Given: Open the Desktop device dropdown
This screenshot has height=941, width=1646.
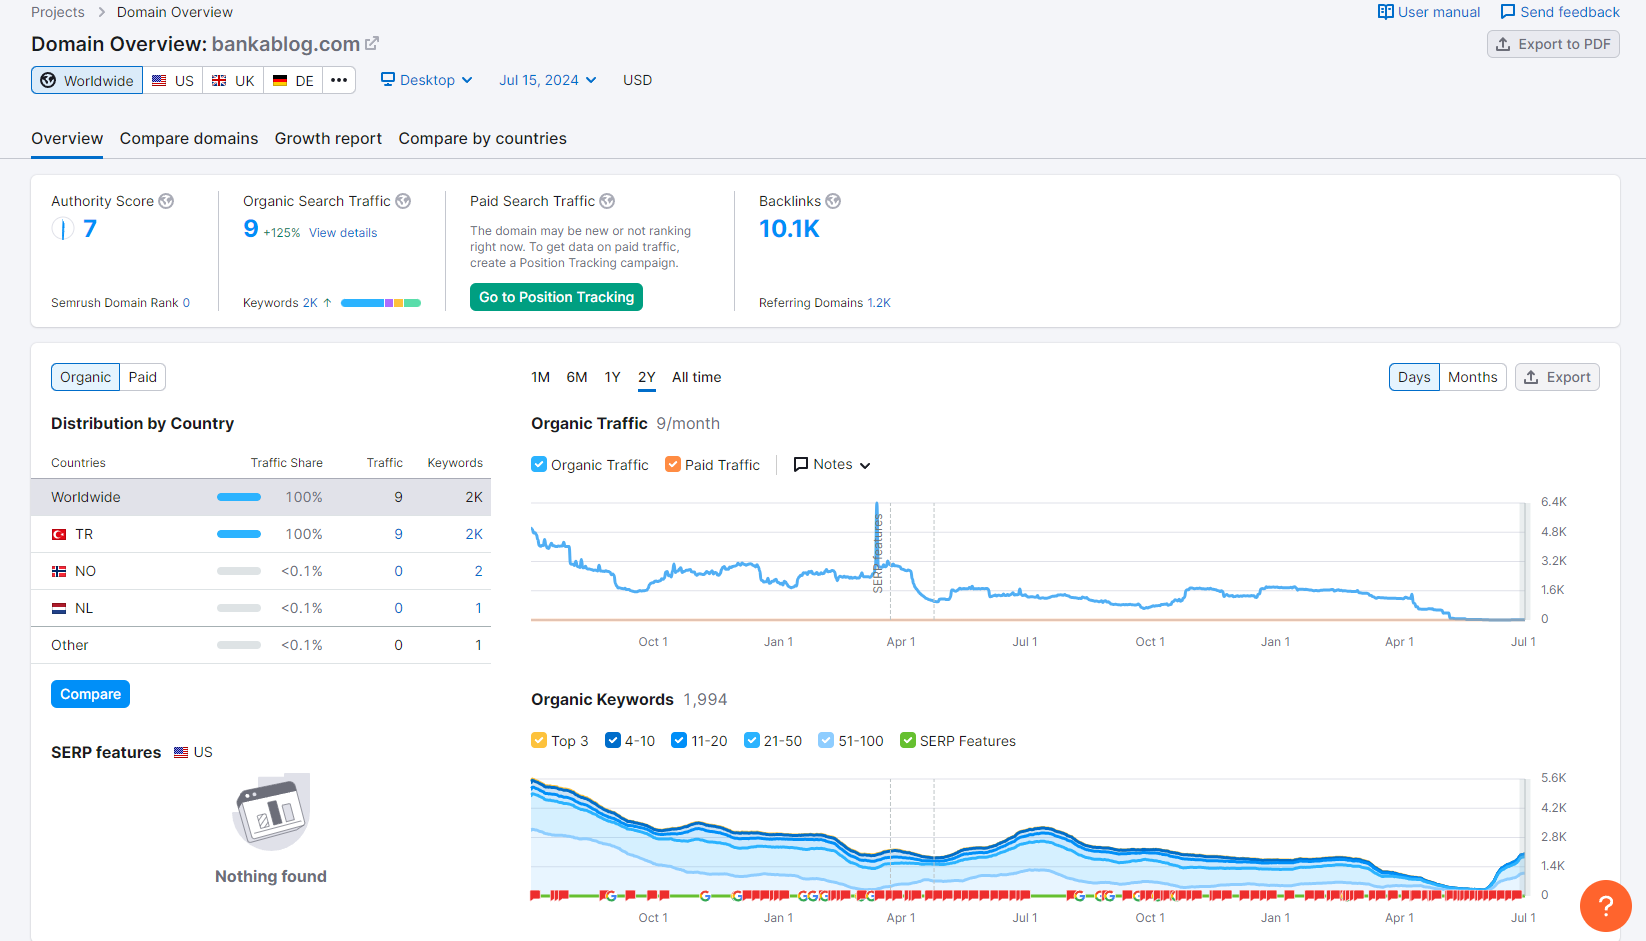Looking at the screenshot, I should click(x=427, y=80).
